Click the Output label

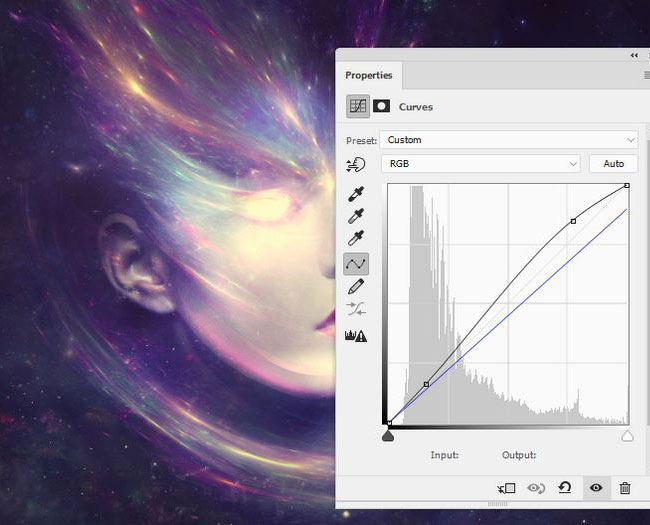point(519,455)
